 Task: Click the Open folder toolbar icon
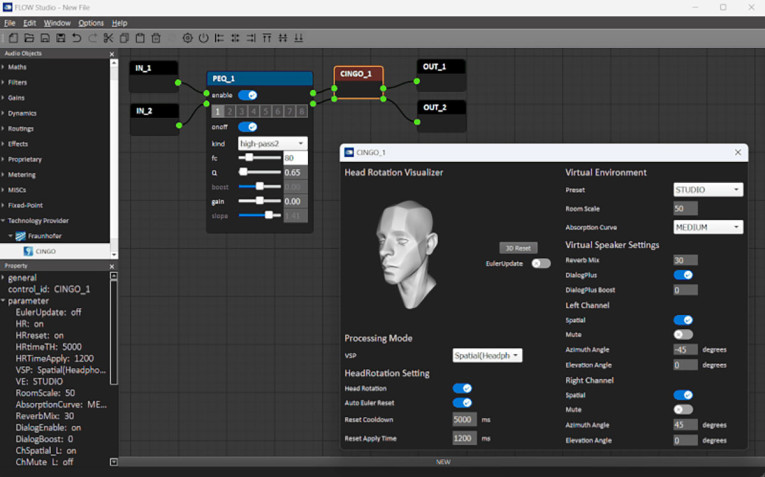[28, 38]
